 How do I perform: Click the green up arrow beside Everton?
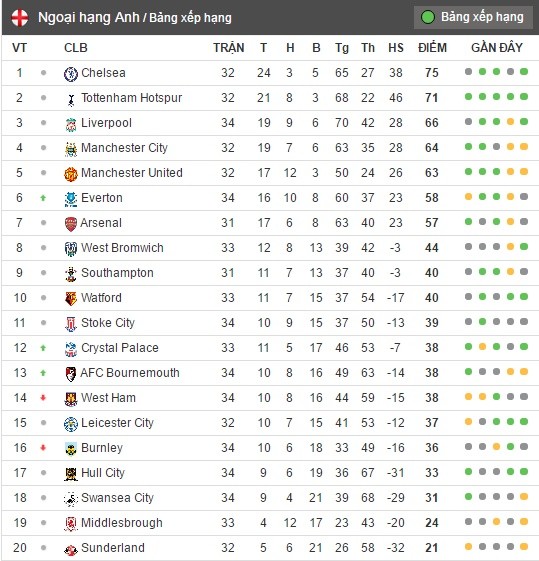pyautogui.click(x=43, y=197)
